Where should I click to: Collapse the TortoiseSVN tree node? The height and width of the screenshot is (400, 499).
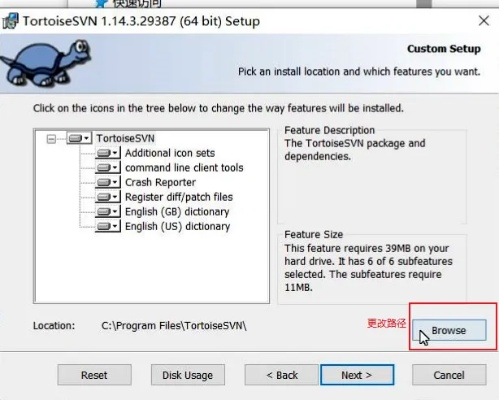(51, 139)
